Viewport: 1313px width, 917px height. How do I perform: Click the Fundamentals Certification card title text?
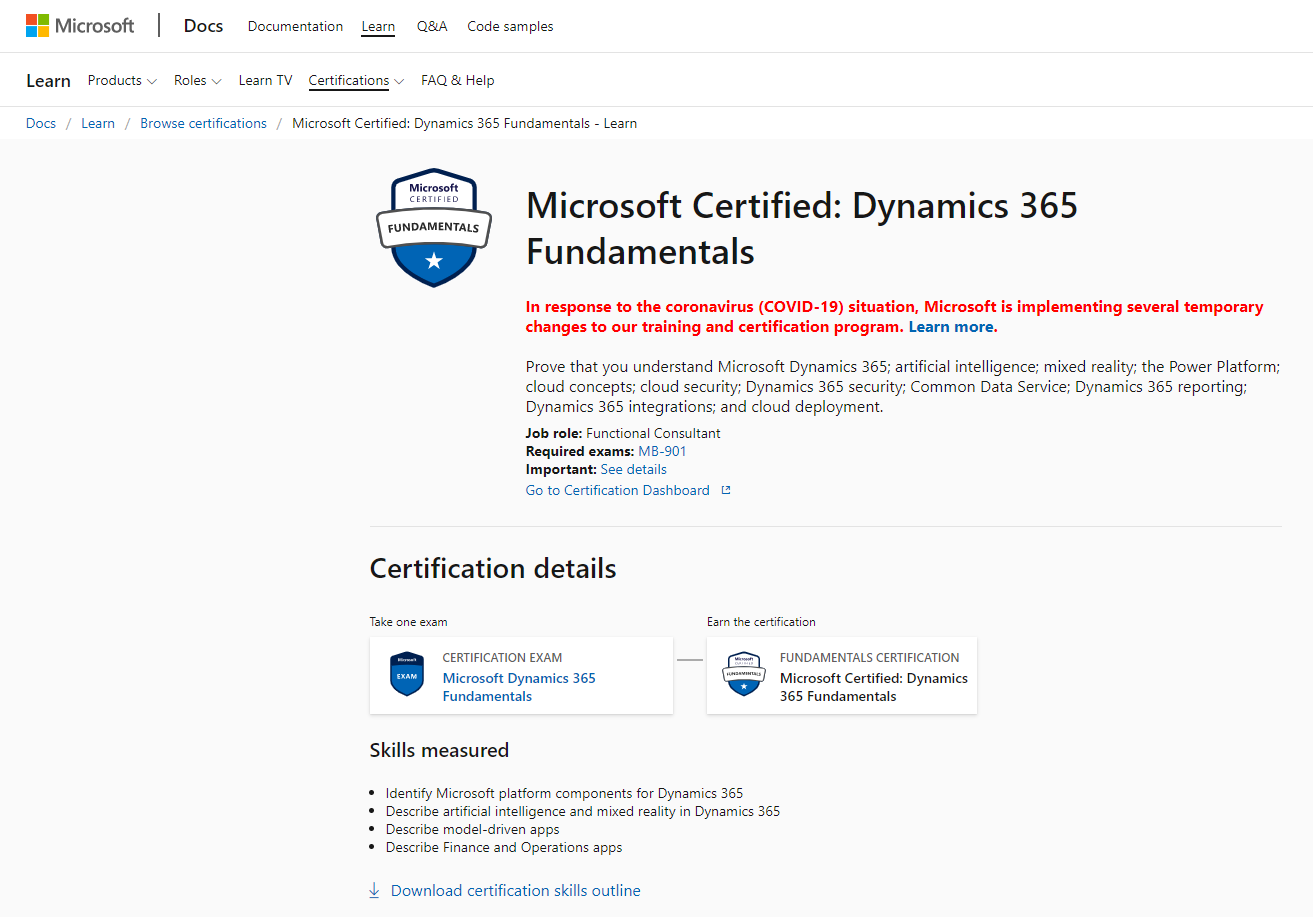(x=874, y=687)
